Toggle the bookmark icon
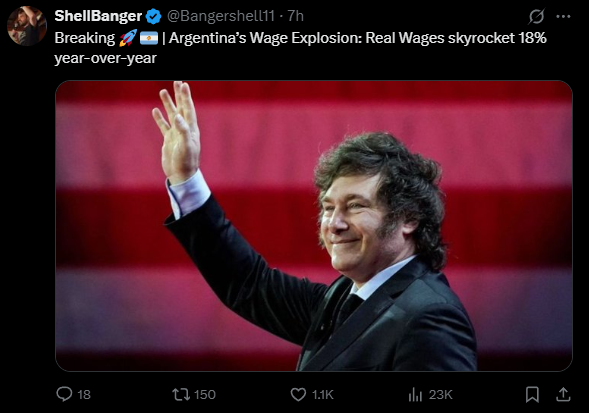The width and height of the screenshot is (589, 413). (532, 395)
